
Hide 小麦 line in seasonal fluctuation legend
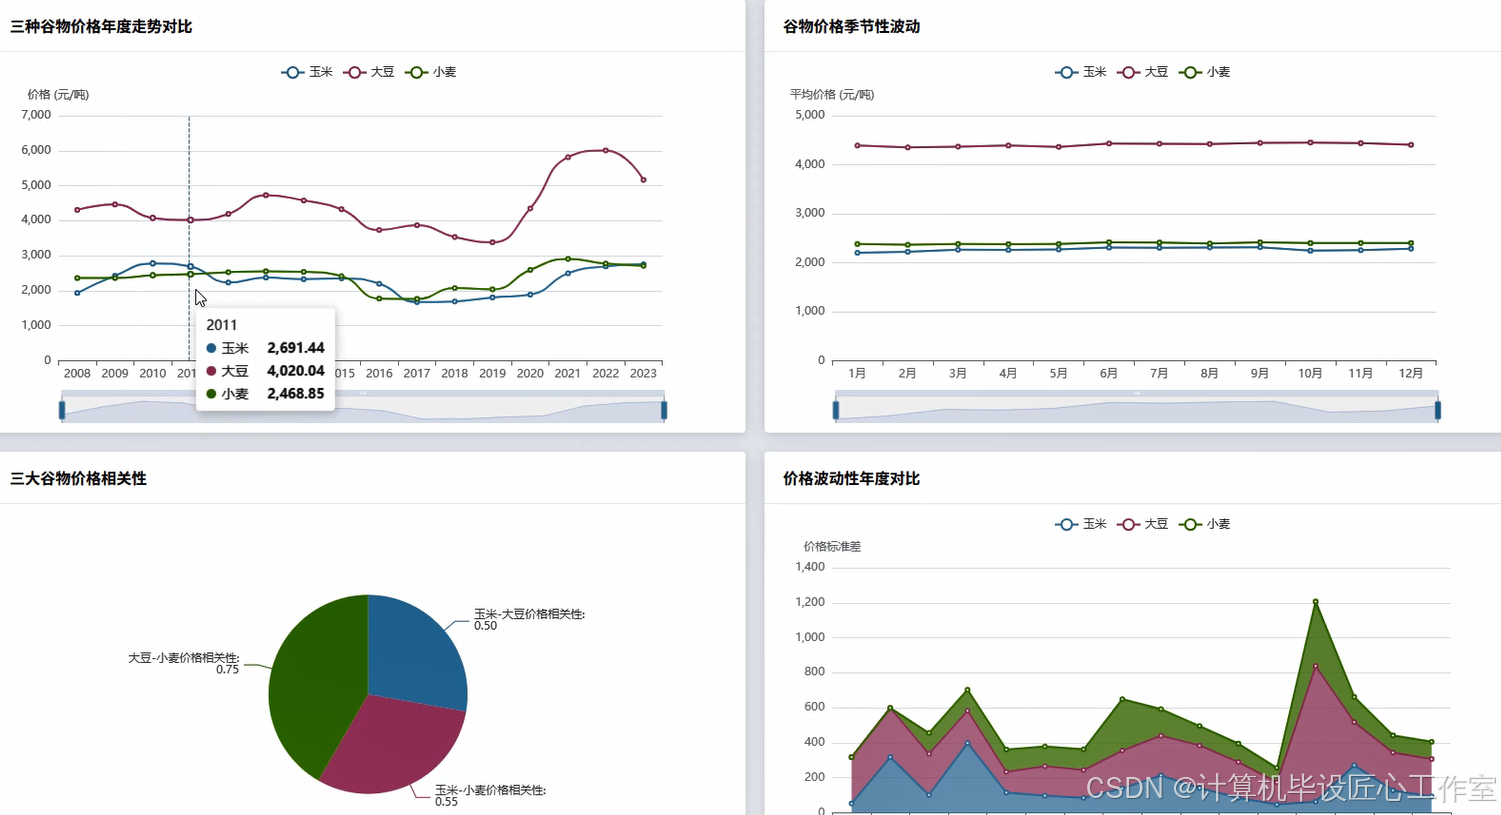point(1205,72)
